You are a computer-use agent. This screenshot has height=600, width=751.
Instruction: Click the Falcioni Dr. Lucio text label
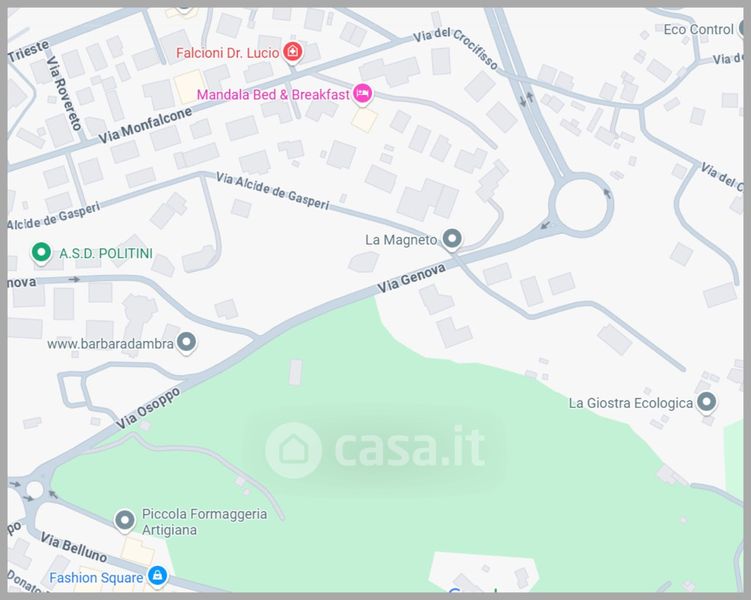point(228,53)
